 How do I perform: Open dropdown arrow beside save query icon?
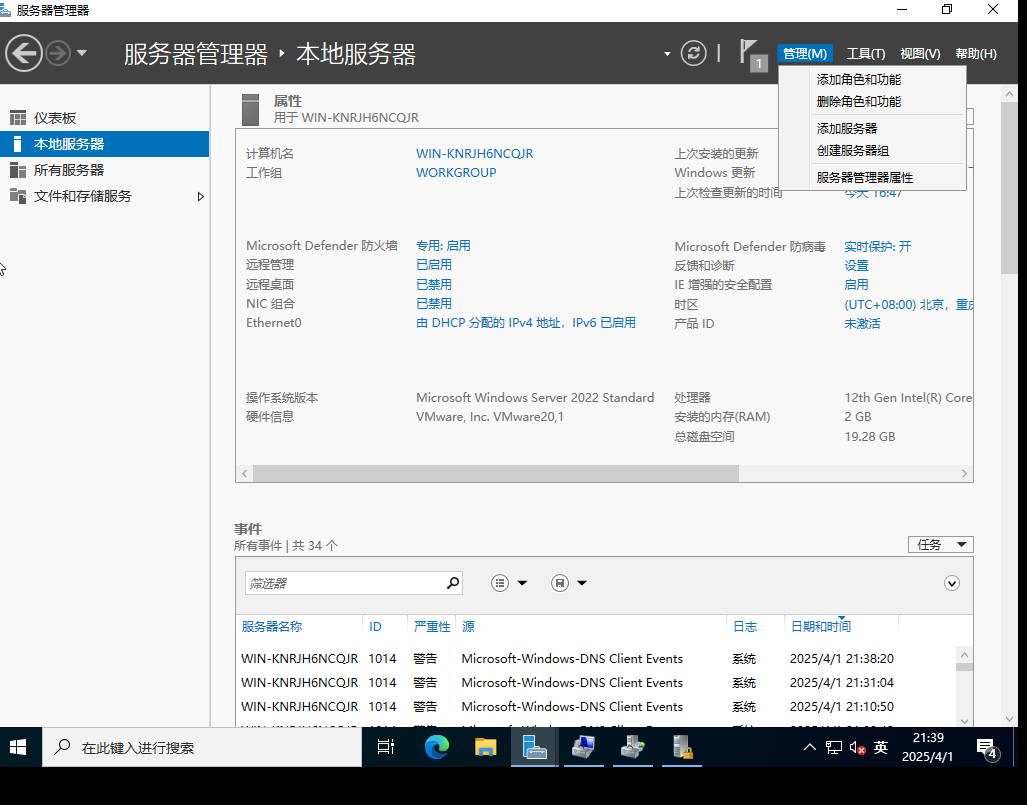coord(582,583)
